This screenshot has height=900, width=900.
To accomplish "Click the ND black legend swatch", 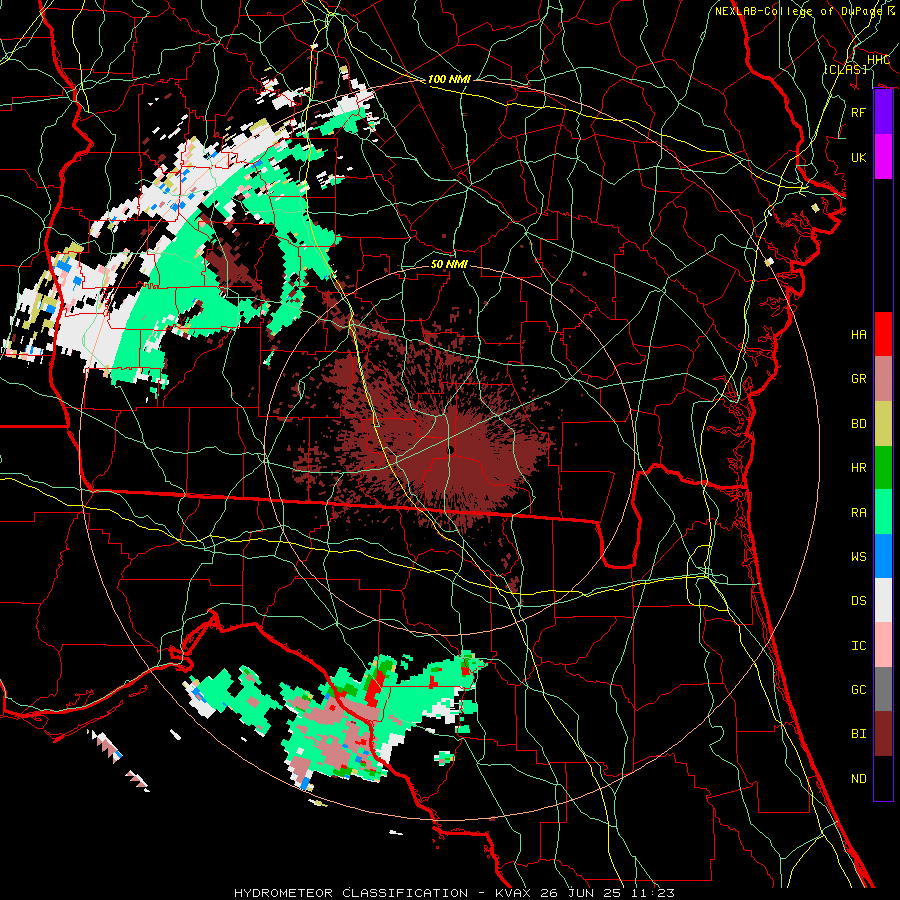I will click(883, 778).
